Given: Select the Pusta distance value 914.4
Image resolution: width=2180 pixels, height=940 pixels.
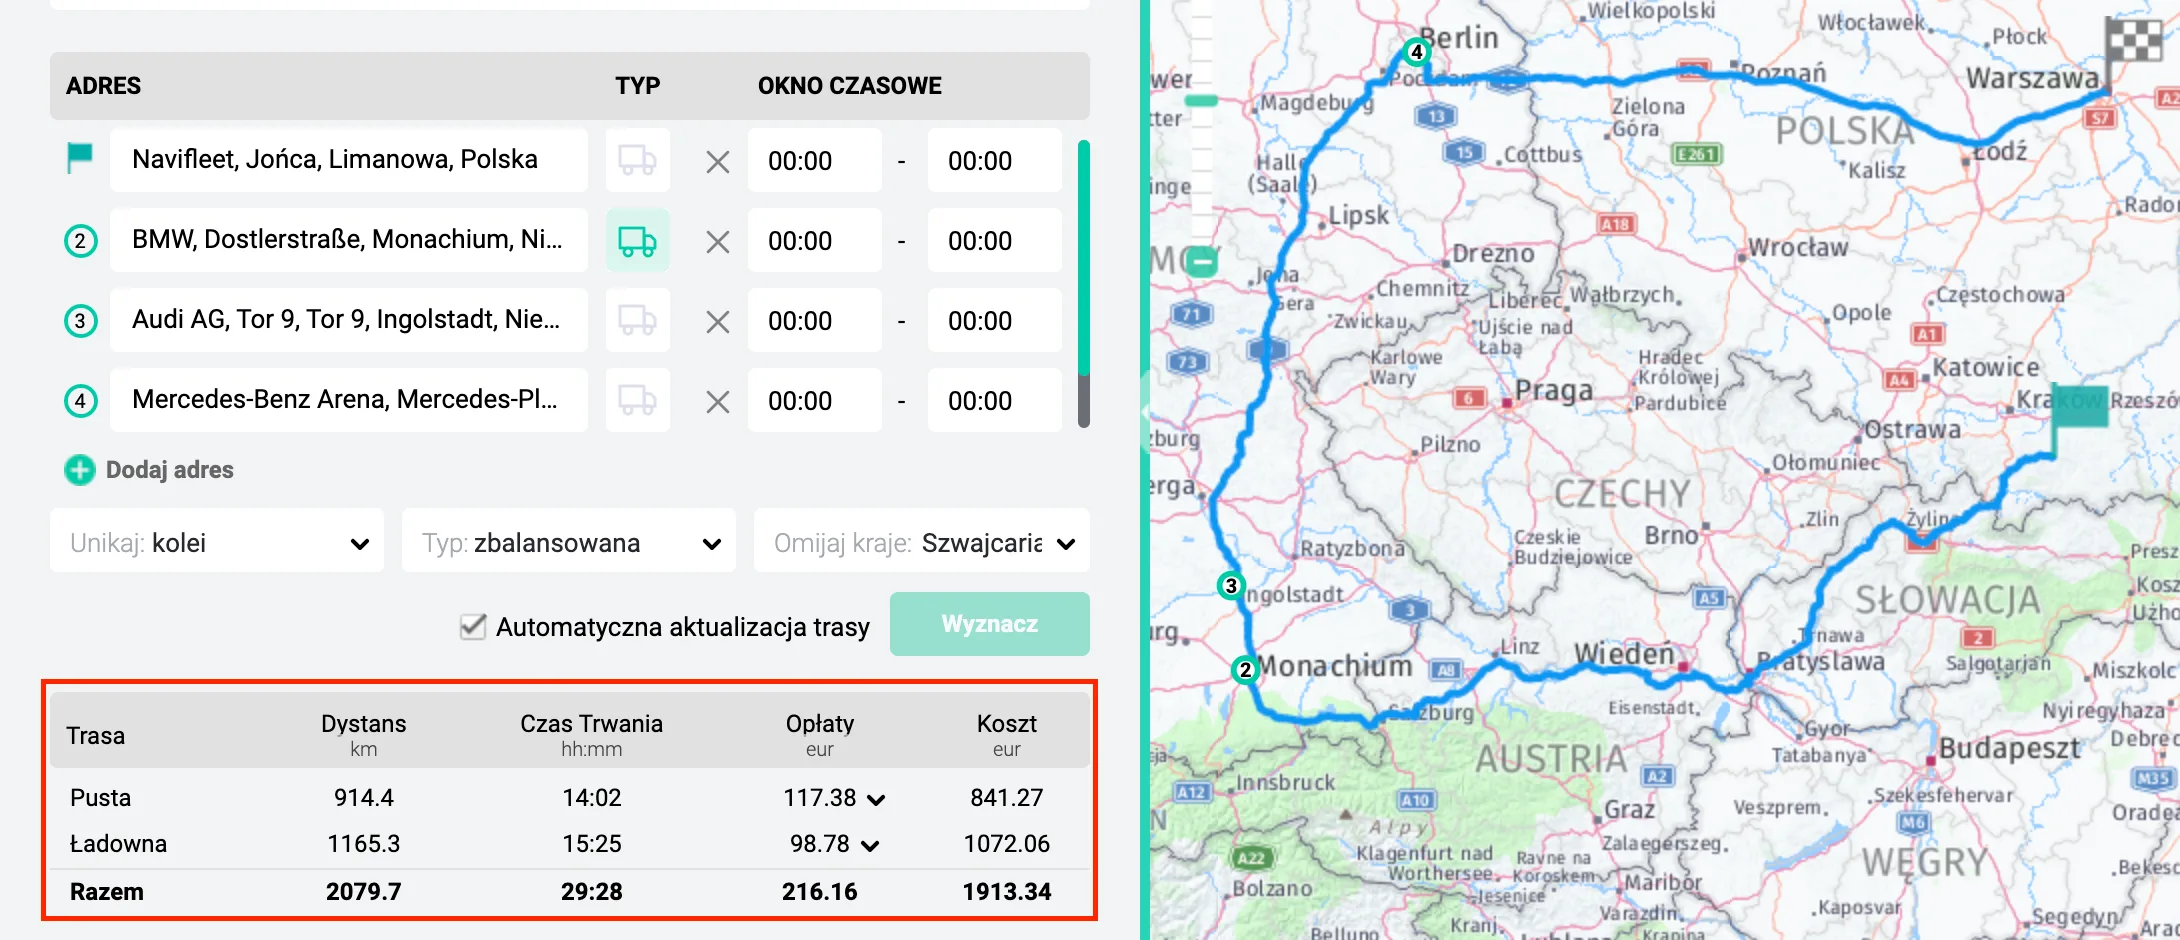Looking at the screenshot, I should click(x=364, y=797).
